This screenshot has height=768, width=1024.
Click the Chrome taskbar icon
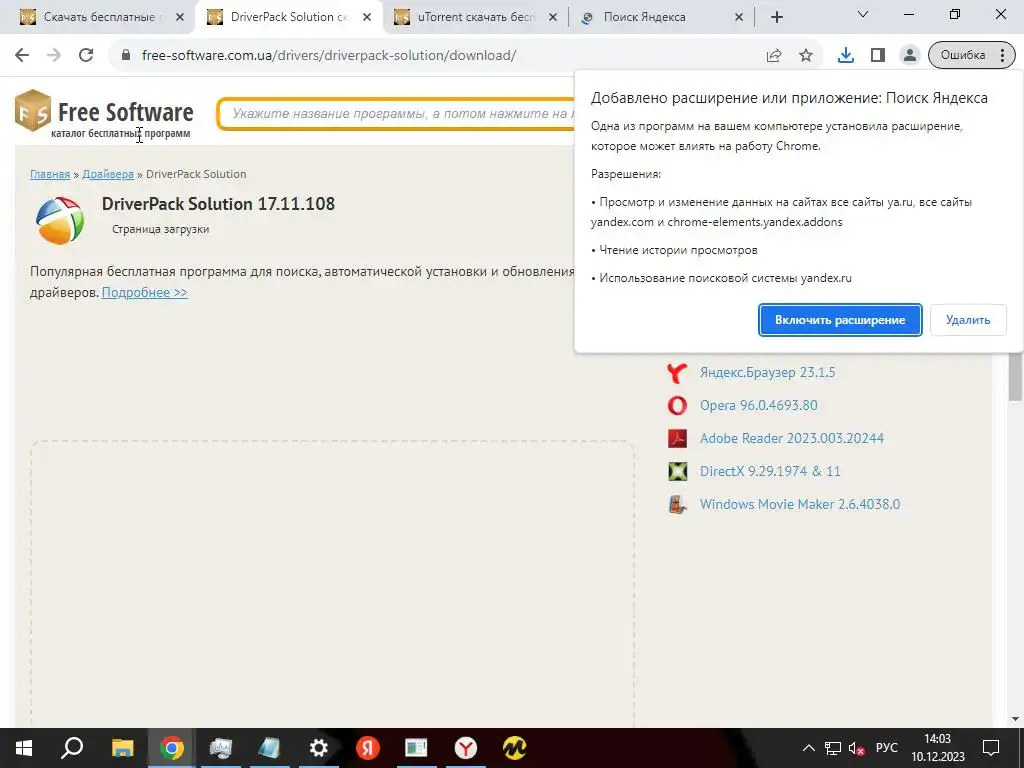pyautogui.click(x=171, y=748)
